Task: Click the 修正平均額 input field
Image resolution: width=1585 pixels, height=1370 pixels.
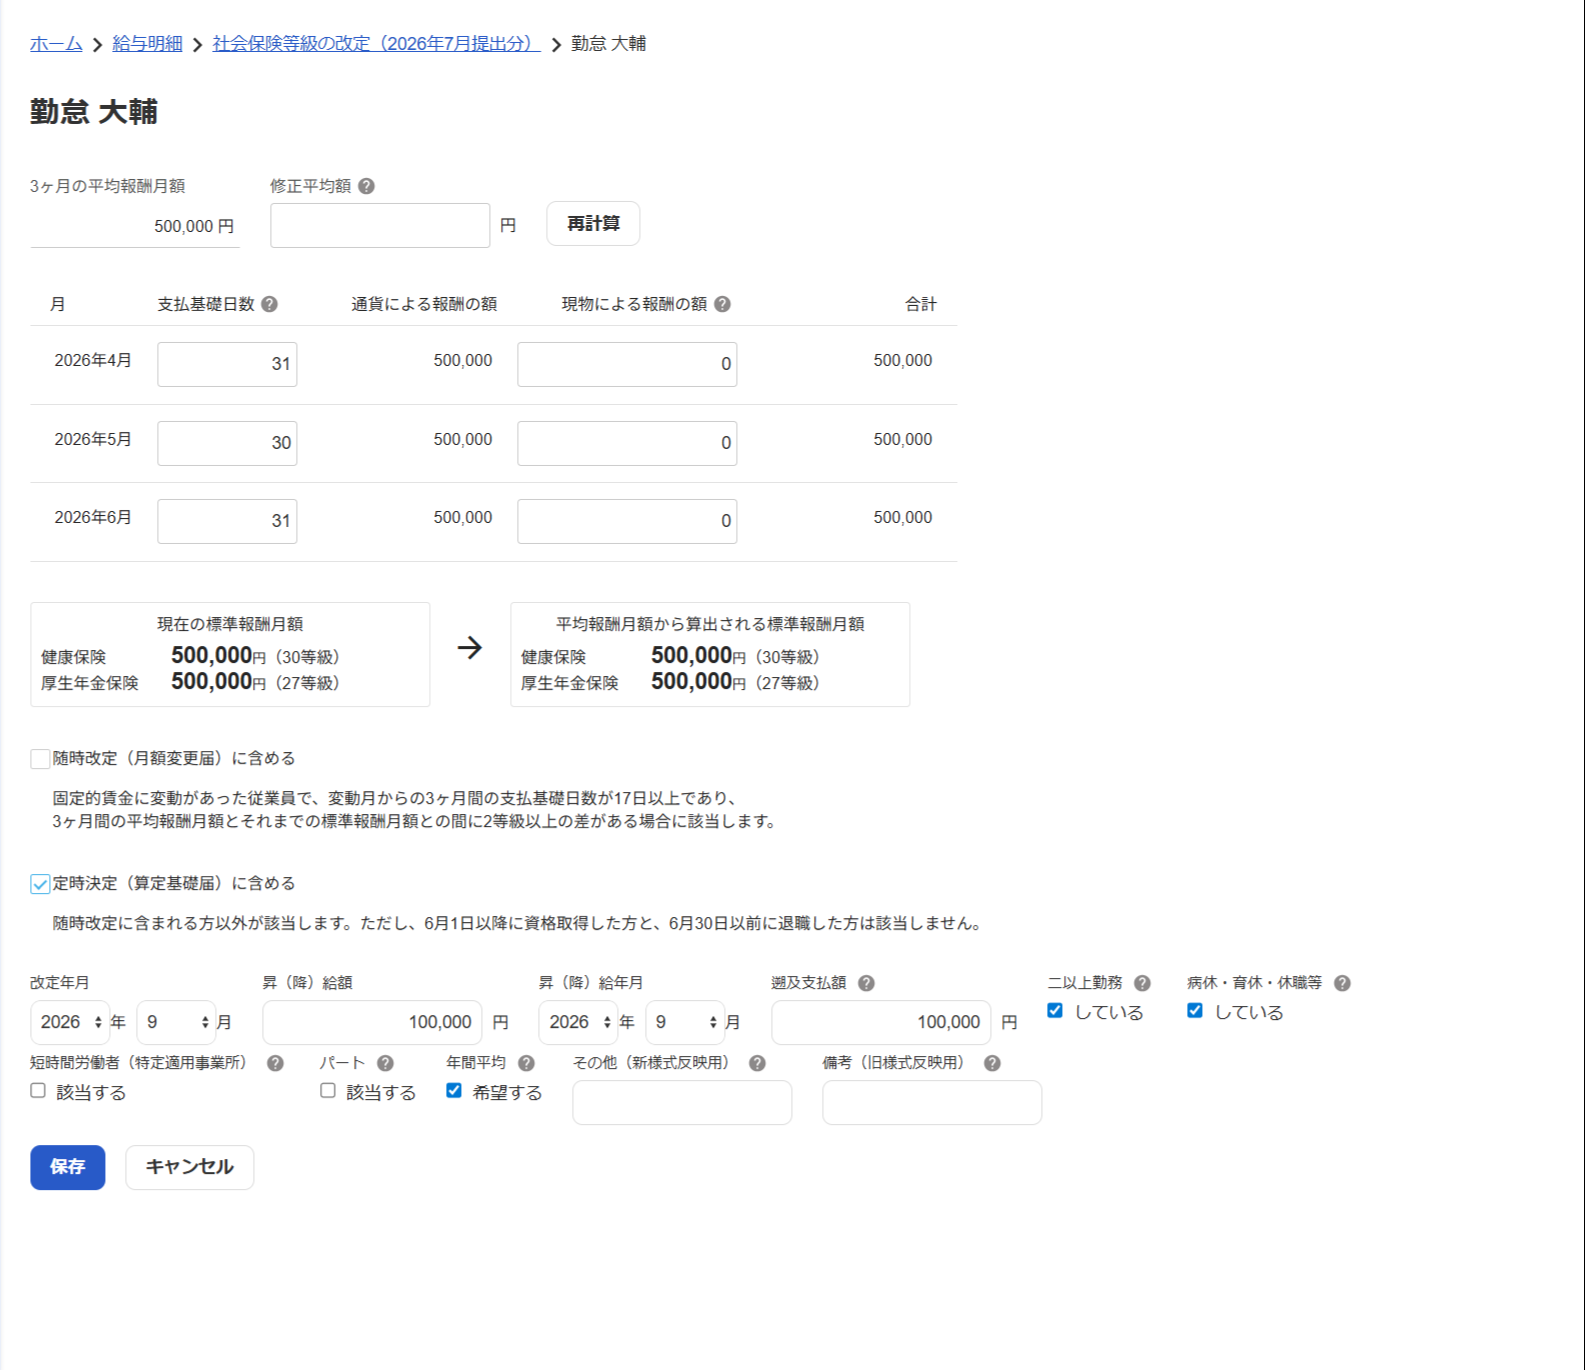Action: pyautogui.click(x=380, y=226)
